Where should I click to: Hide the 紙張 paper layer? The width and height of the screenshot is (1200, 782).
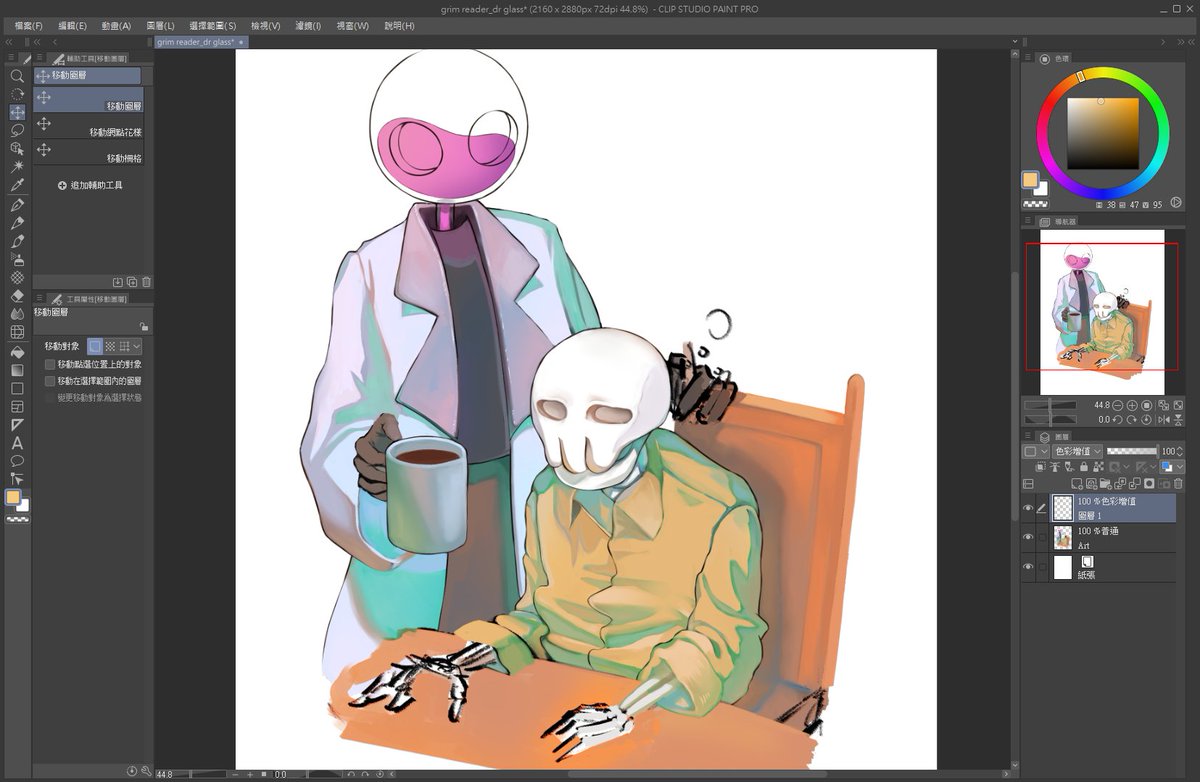point(1028,568)
